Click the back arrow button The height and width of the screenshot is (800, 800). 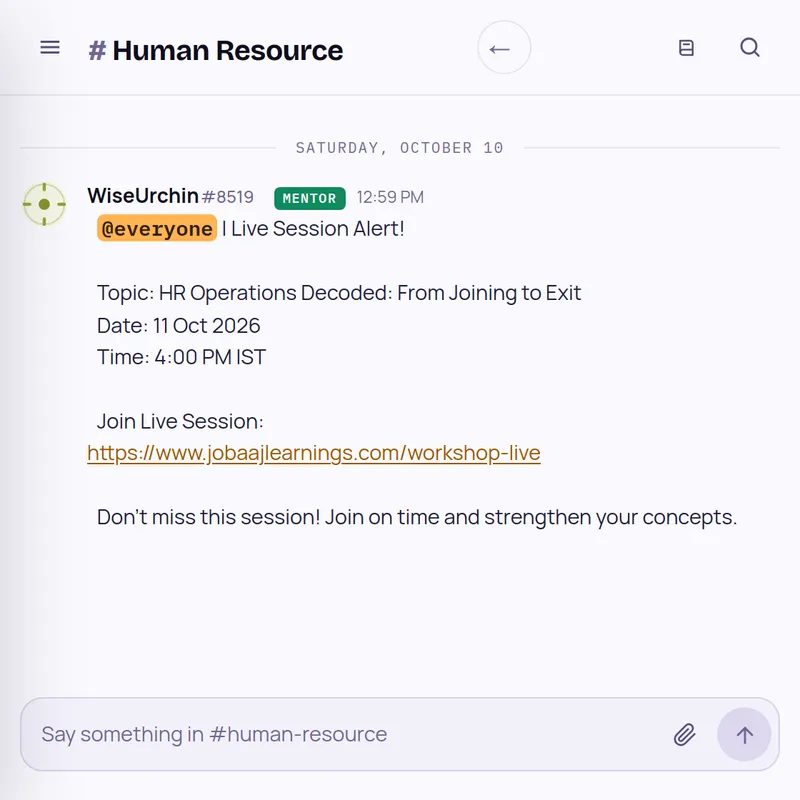504,48
